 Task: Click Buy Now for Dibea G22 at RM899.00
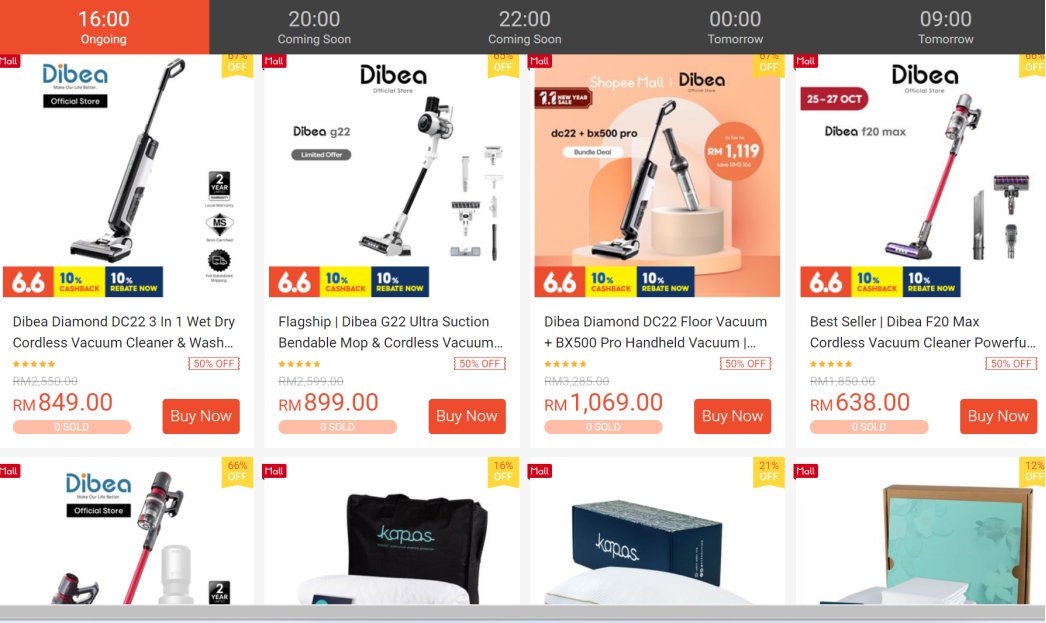[x=467, y=416]
